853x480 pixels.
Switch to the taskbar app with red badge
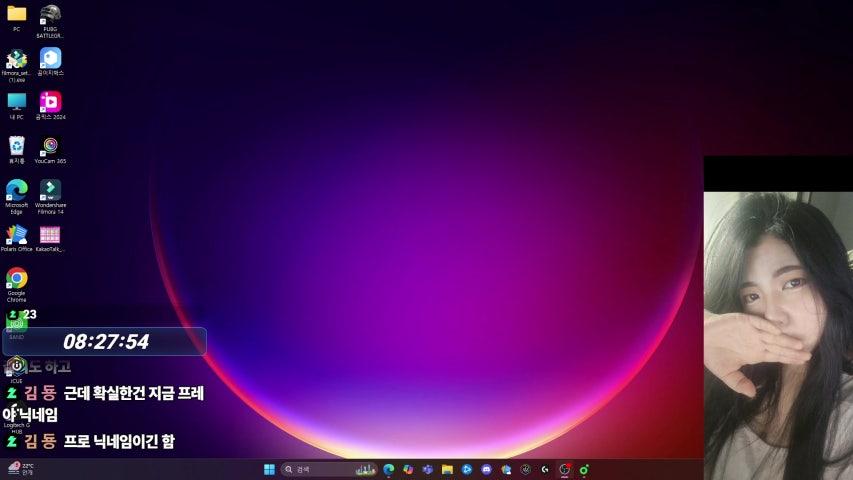tap(565, 469)
